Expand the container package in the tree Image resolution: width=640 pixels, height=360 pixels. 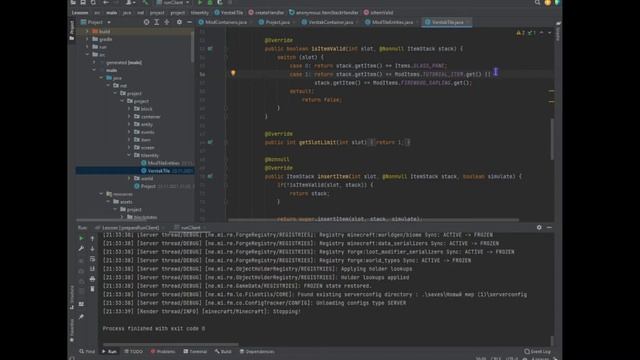129,117
